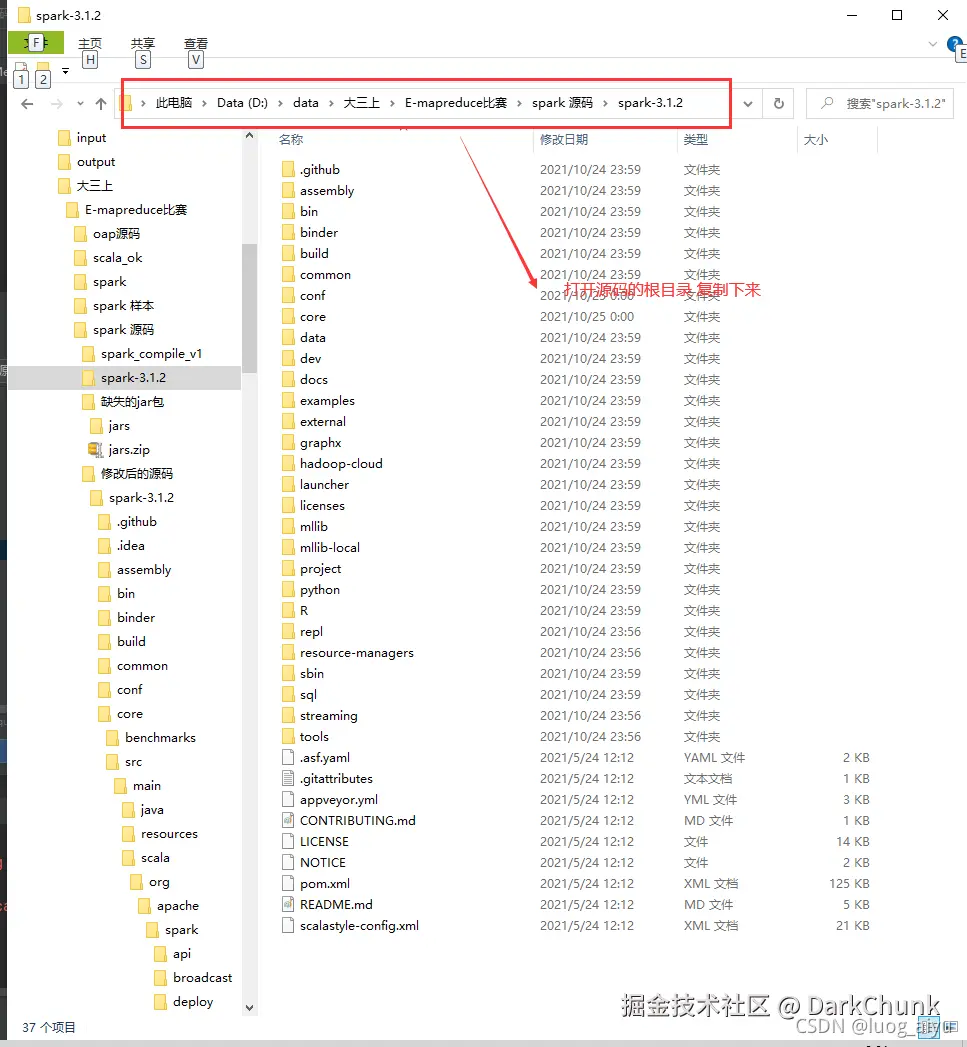
Task: Select spark_compile_v1 in the navigation tree
Action: (x=142, y=354)
